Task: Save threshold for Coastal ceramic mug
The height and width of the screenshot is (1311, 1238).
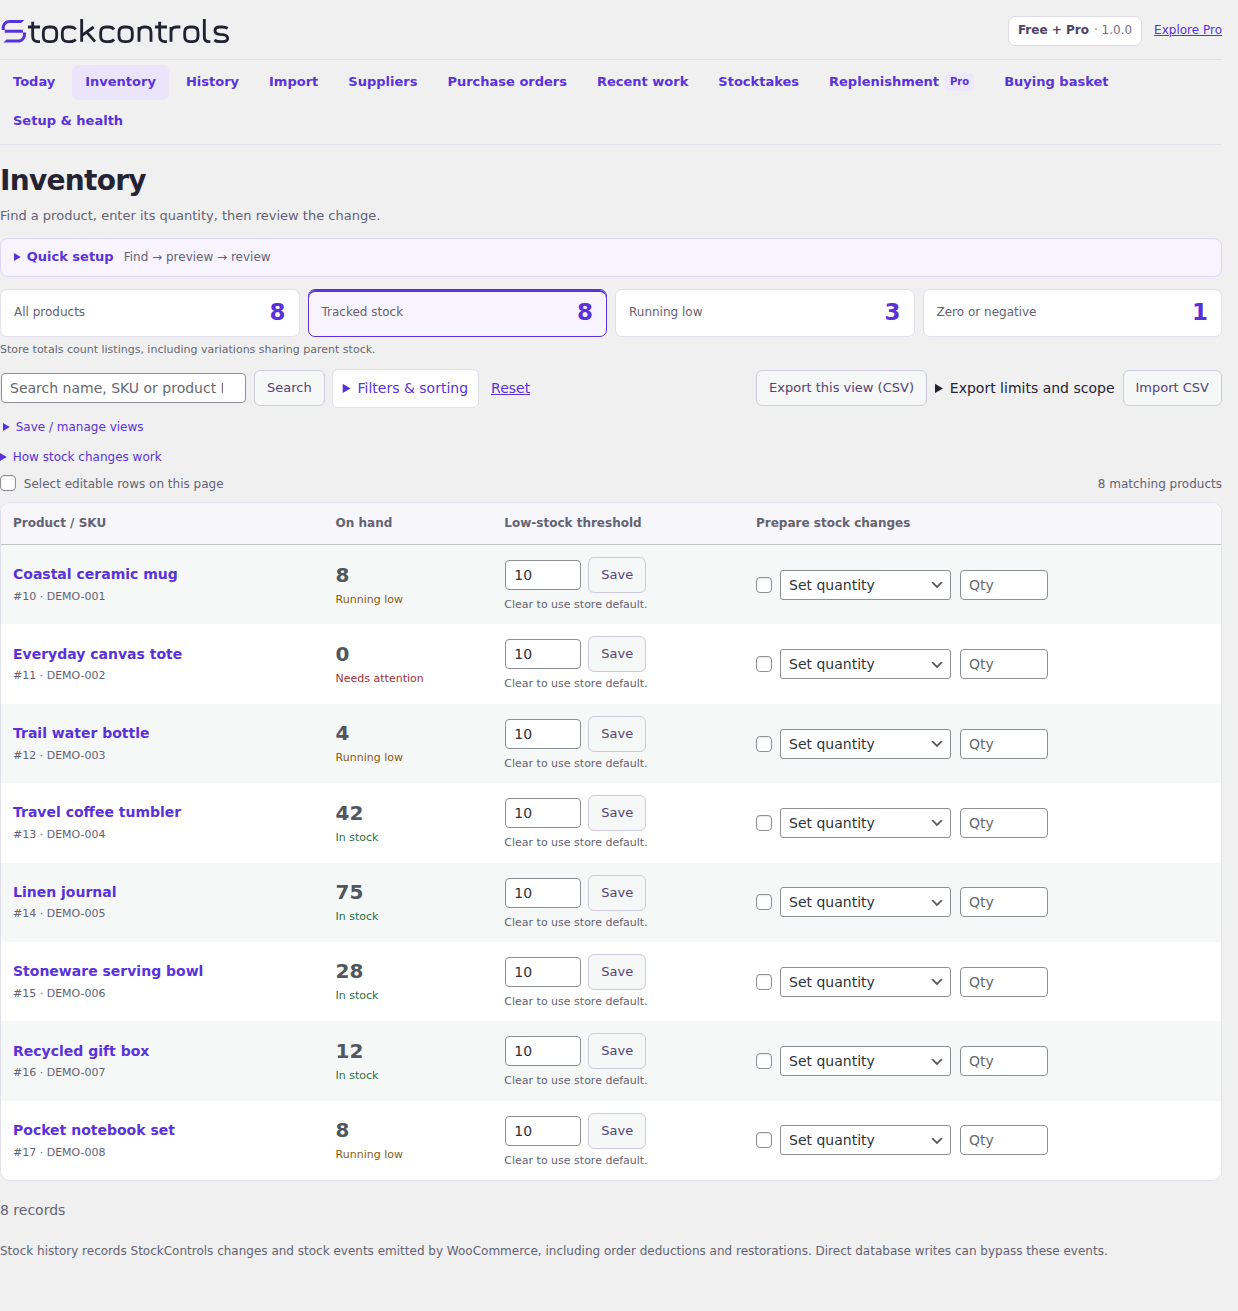Action: pyautogui.click(x=617, y=575)
